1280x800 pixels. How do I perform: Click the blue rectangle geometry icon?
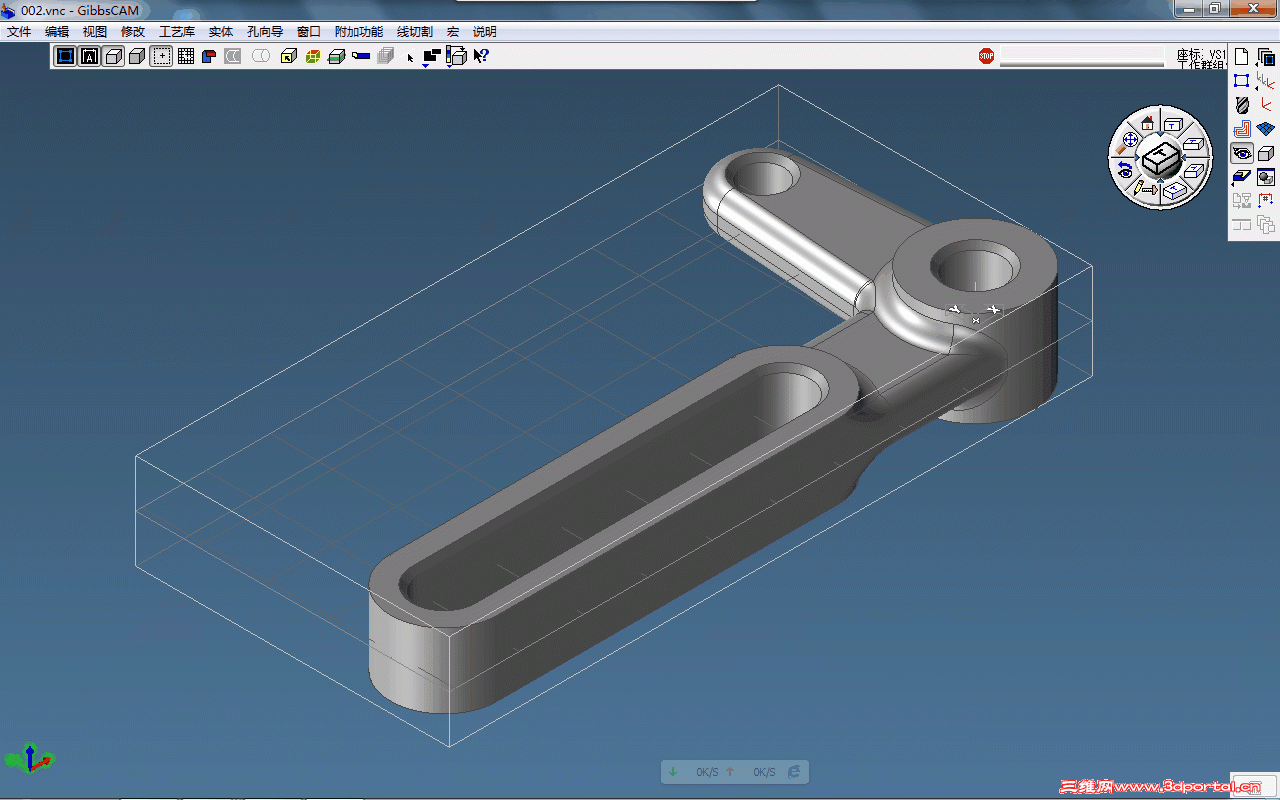[1242, 81]
